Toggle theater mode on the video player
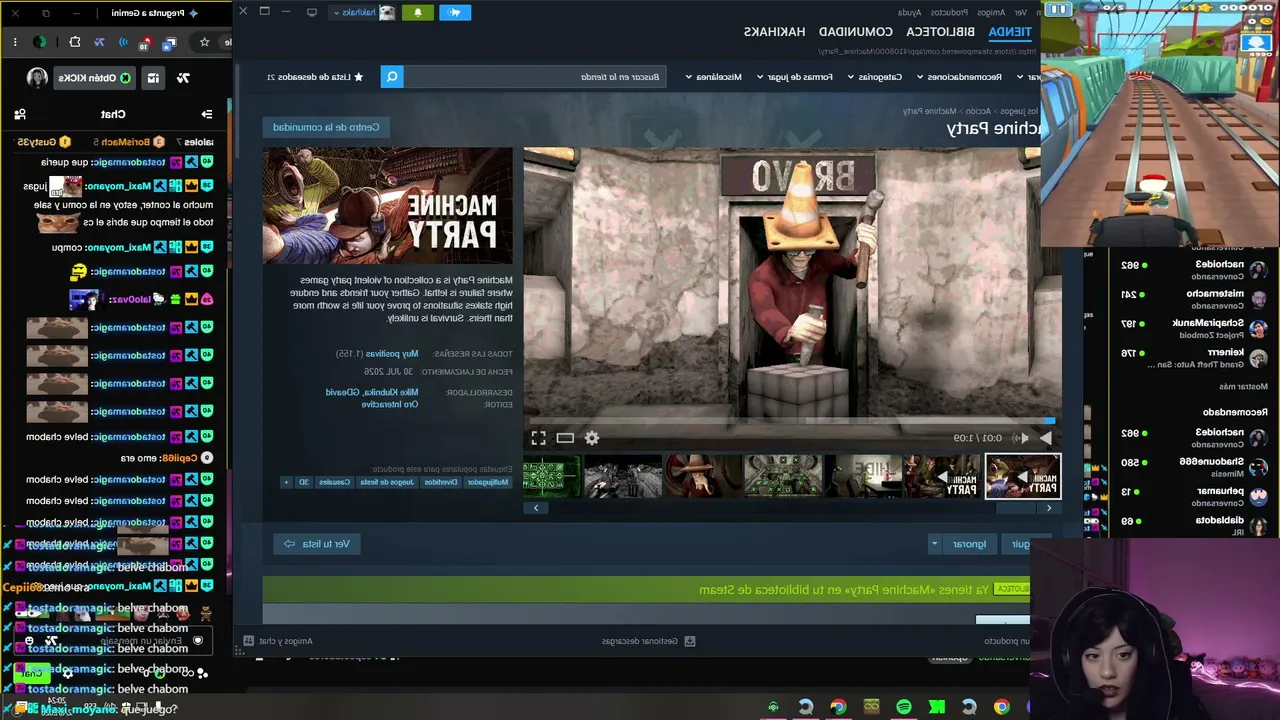The image size is (1280, 720). (565, 438)
